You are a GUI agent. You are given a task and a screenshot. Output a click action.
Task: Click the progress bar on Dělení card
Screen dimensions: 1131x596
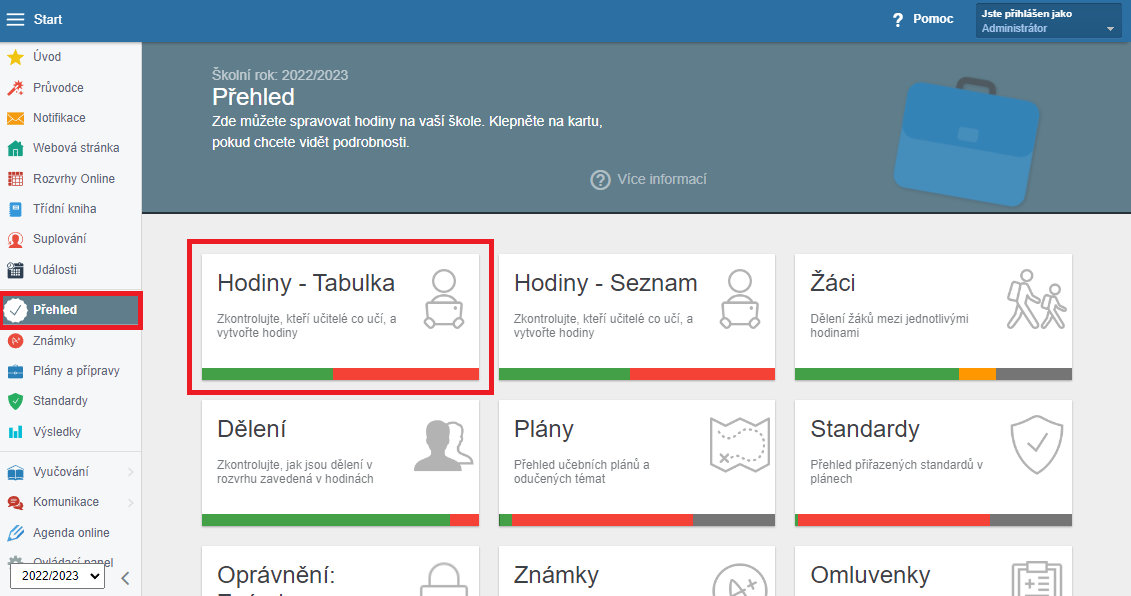click(340, 520)
